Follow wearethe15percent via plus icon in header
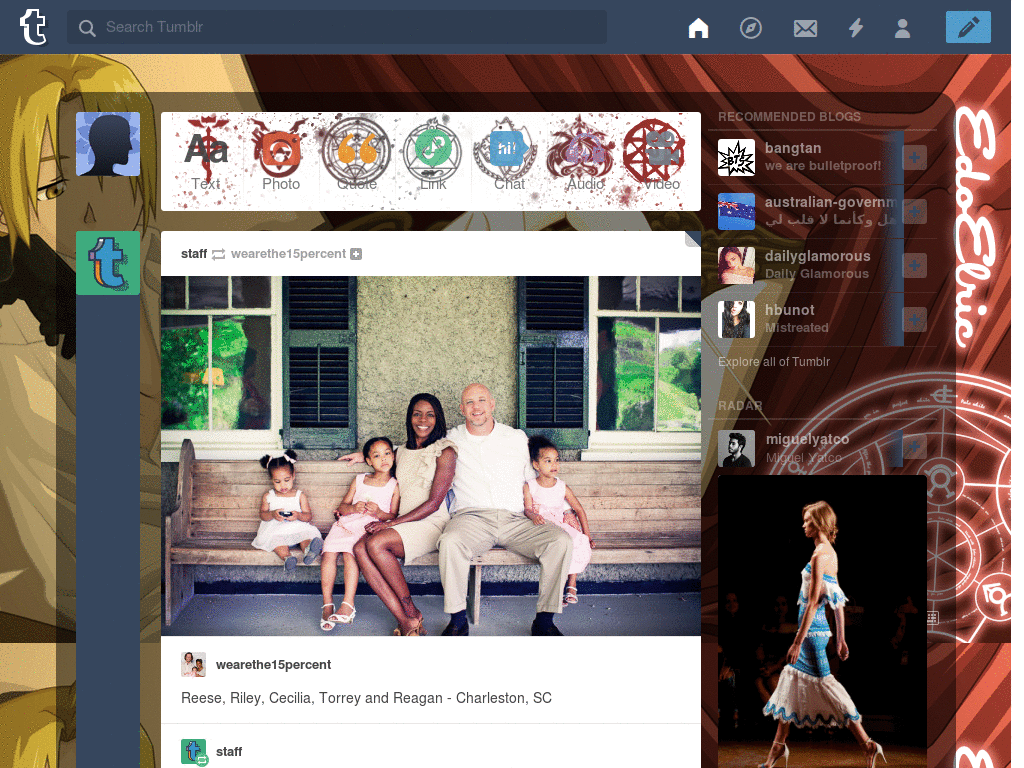Viewport: 1024px width, 768px height. 356,254
